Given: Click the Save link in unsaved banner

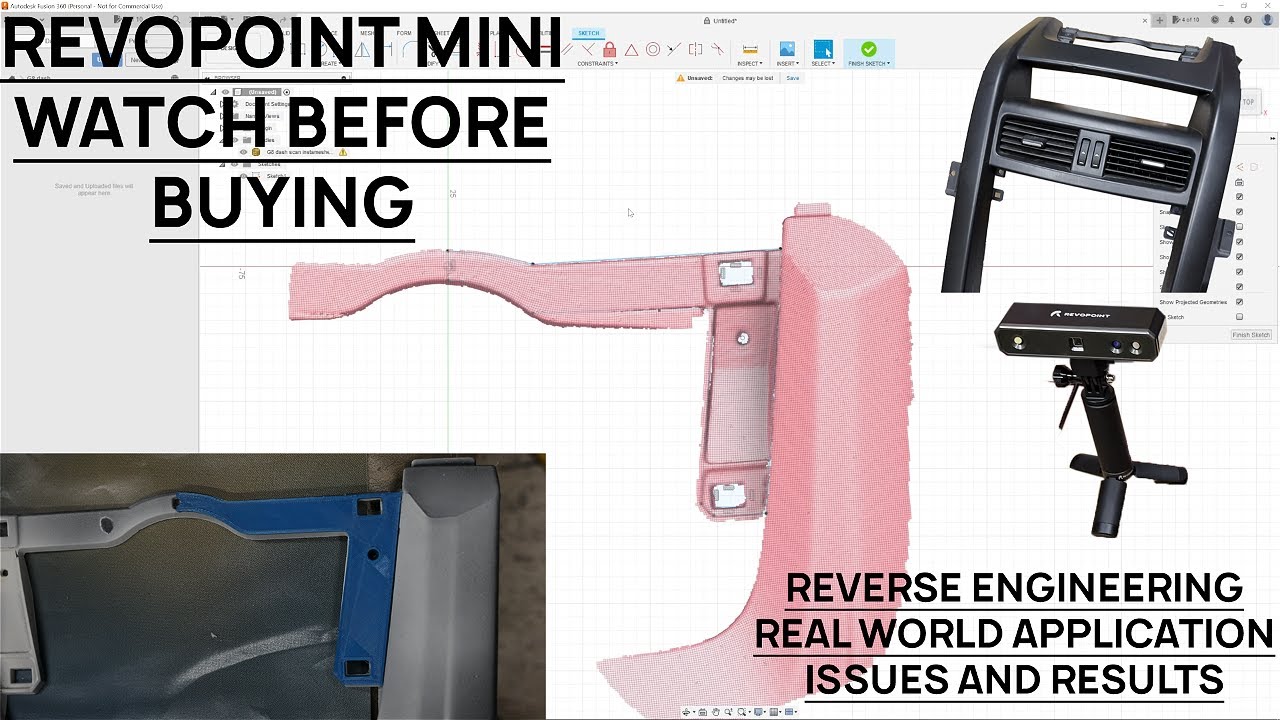Looking at the screenshot, I should [x=793, y=78].
